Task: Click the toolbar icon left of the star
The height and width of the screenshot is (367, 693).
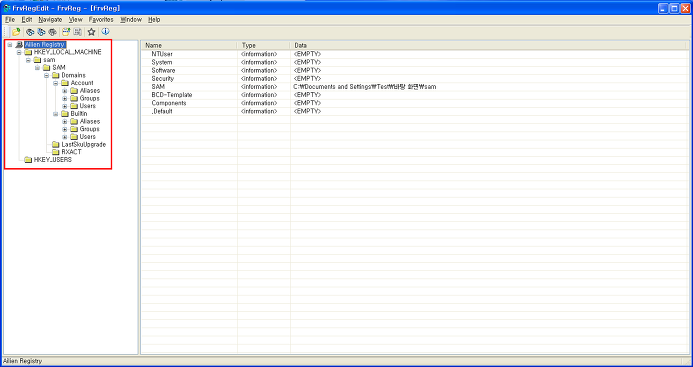Action: 77,32
